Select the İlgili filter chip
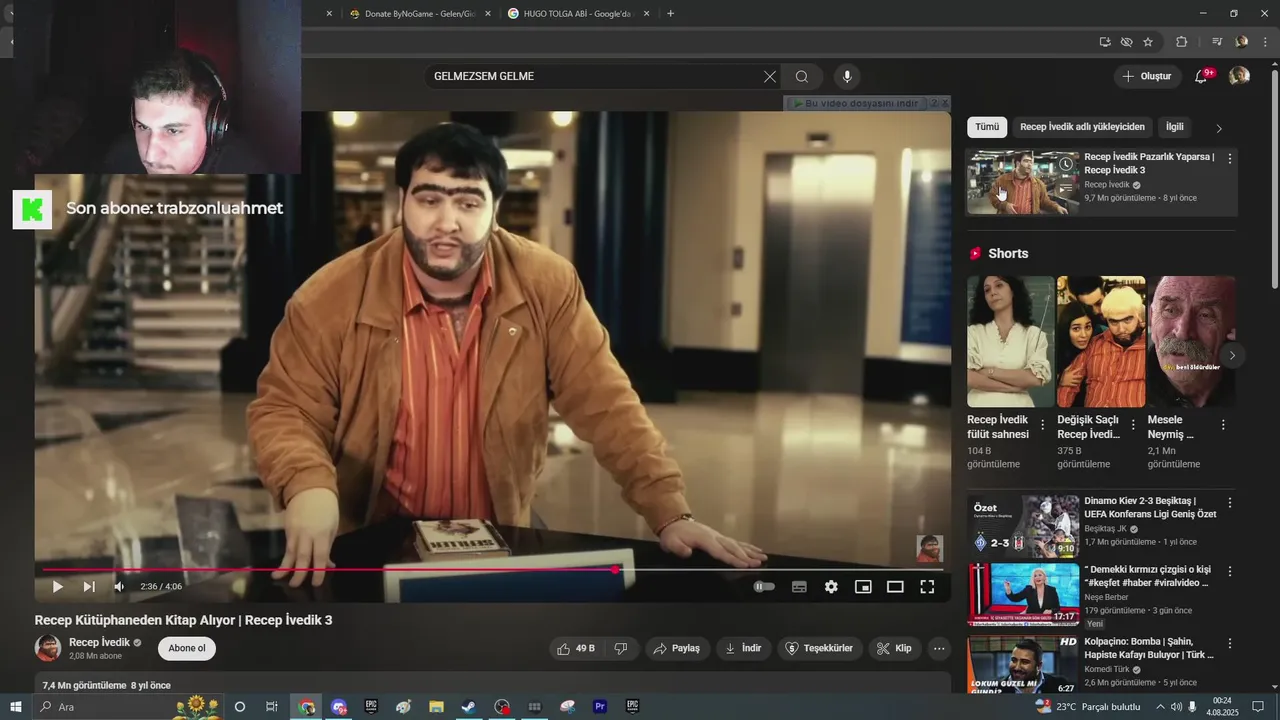The image size is (1280, 720). click(x=1174, y=127)
